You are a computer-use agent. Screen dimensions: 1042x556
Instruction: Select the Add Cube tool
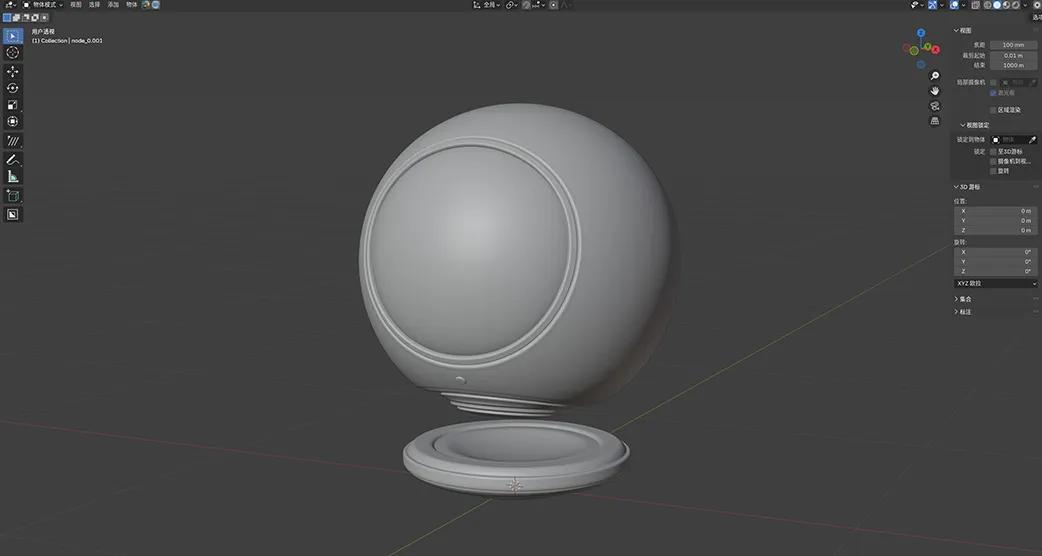click(13, 195)
